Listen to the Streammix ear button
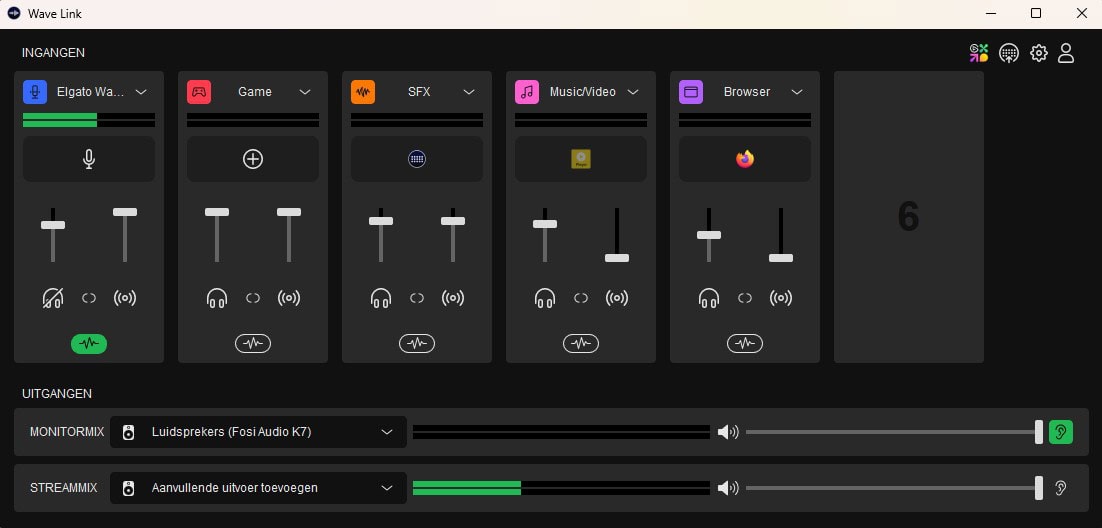Image resolution: width=1102 pixels, height=528 pixels. tap(1061, 488)
